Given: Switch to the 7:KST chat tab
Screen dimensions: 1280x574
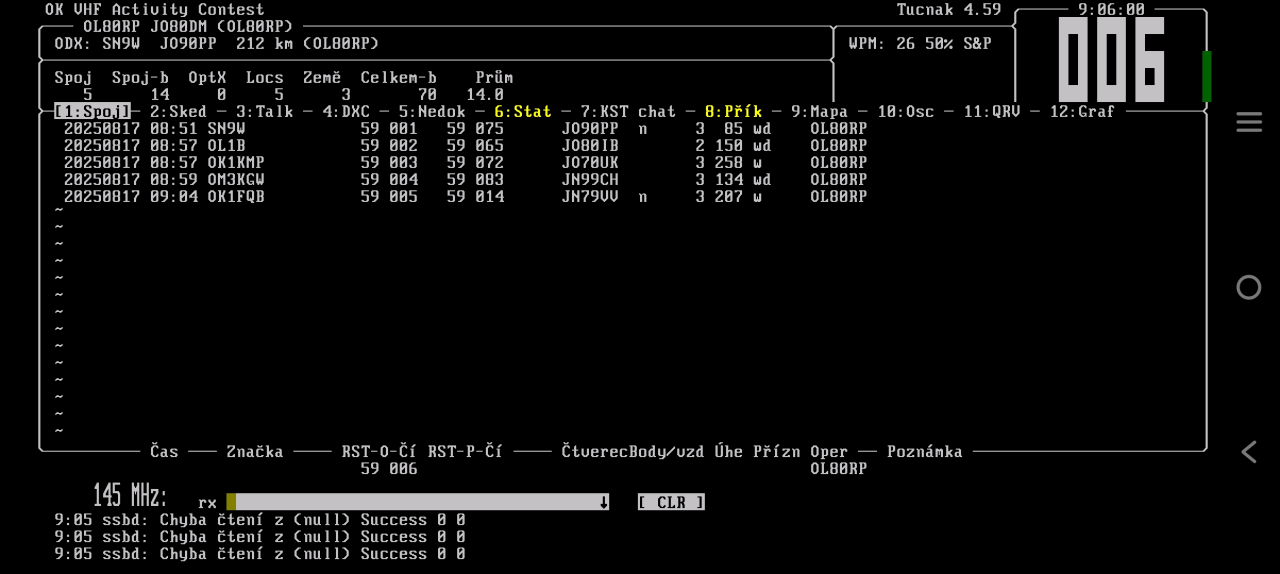Looking at the screenshot, I should pos(628,112).
